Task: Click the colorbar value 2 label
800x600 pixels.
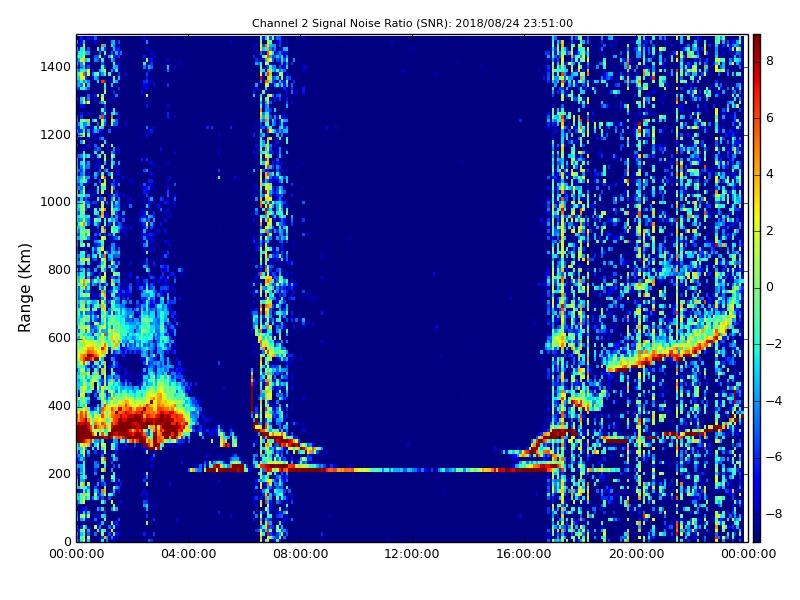Action: click(x=770, y=231)
